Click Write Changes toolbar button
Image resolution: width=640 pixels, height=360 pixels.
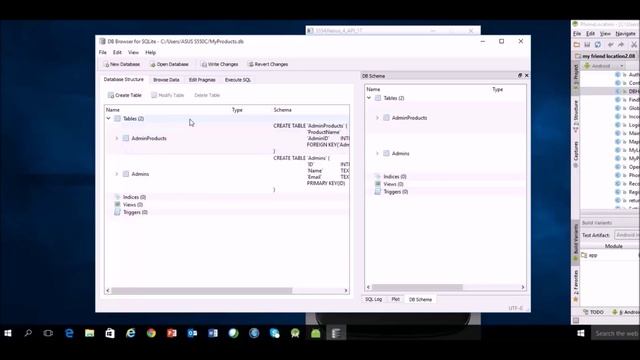[x=220, y=64]
